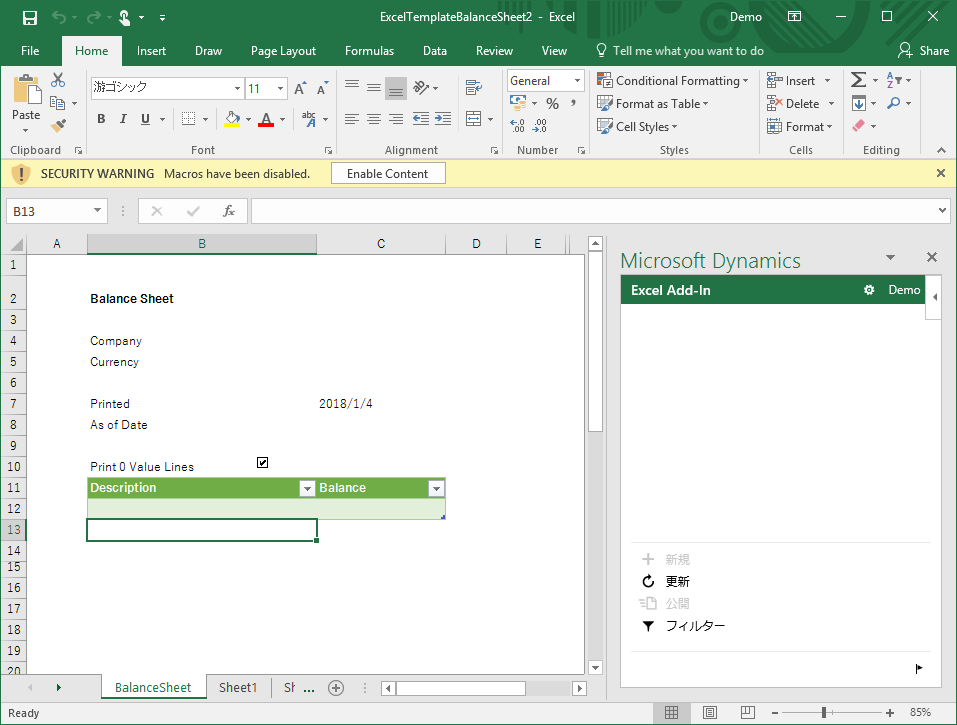The image size is (957, 725).
Task: Click the フィルター filter button
Action: [684, 626]
